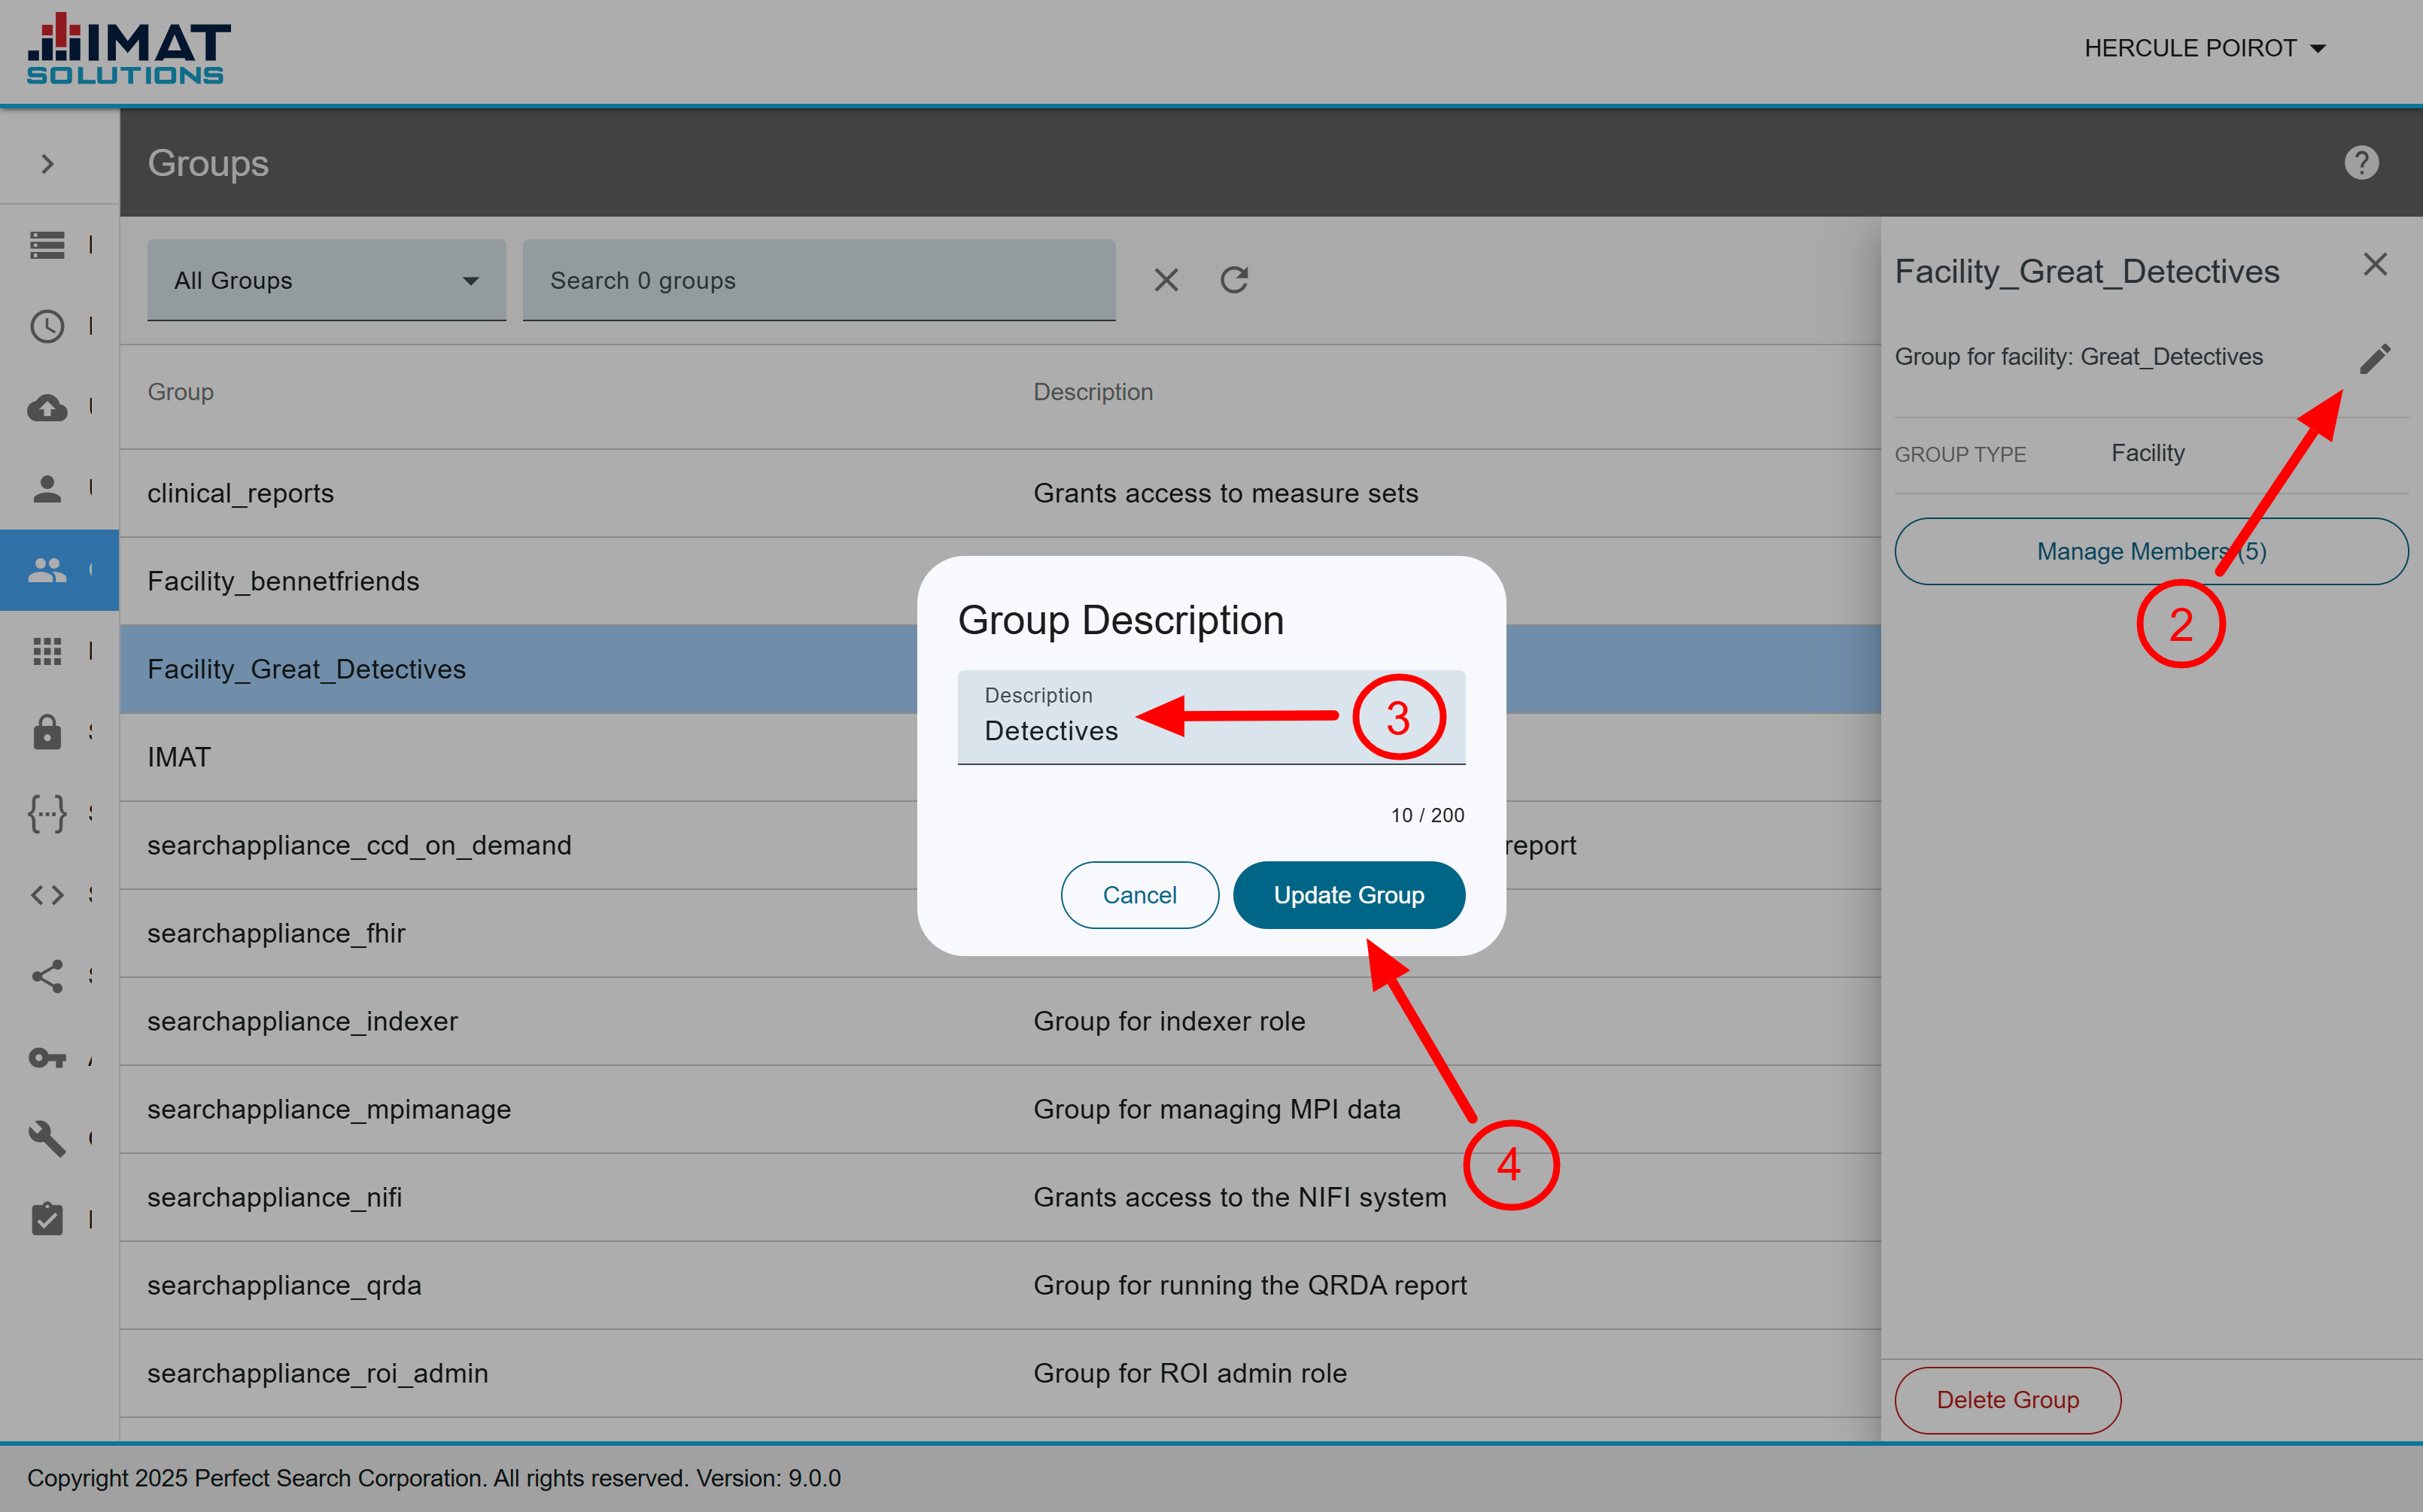Open Manage Members (5)
The image size is (2423, 1512).
(x=2151, y=551)
